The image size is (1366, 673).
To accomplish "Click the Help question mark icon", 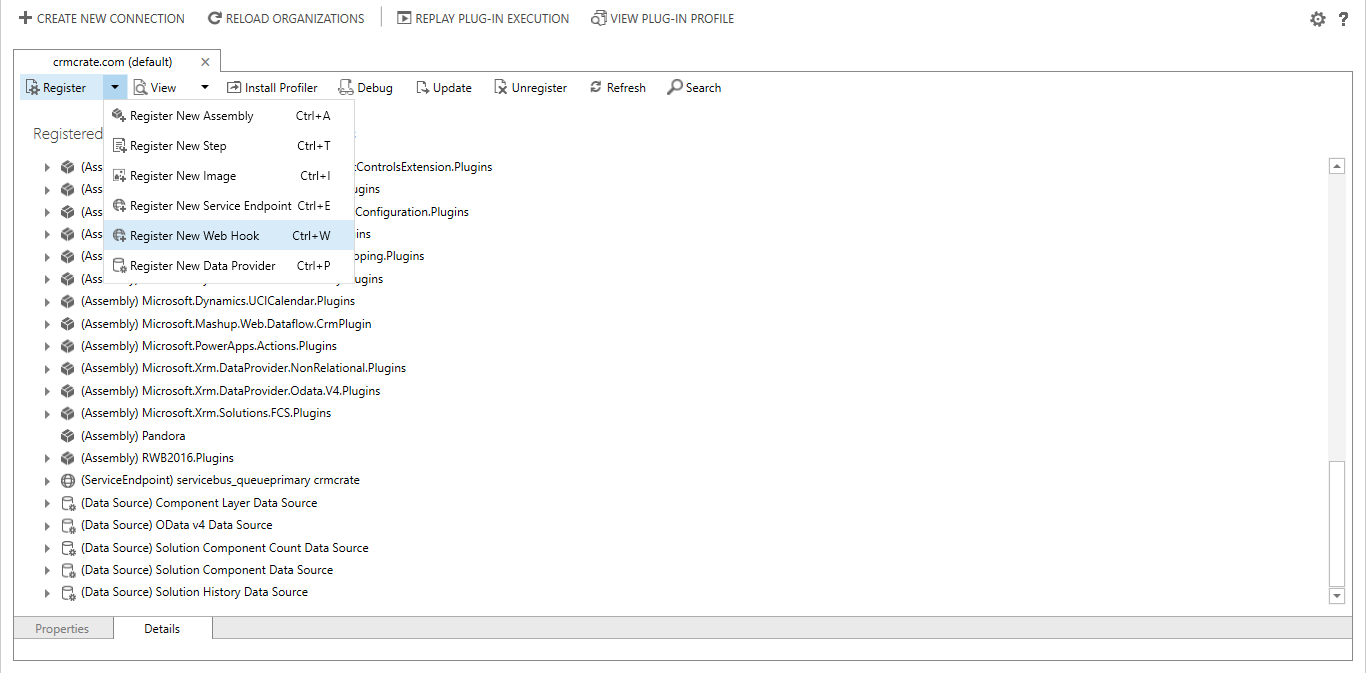I will [x=1343, y=18].
